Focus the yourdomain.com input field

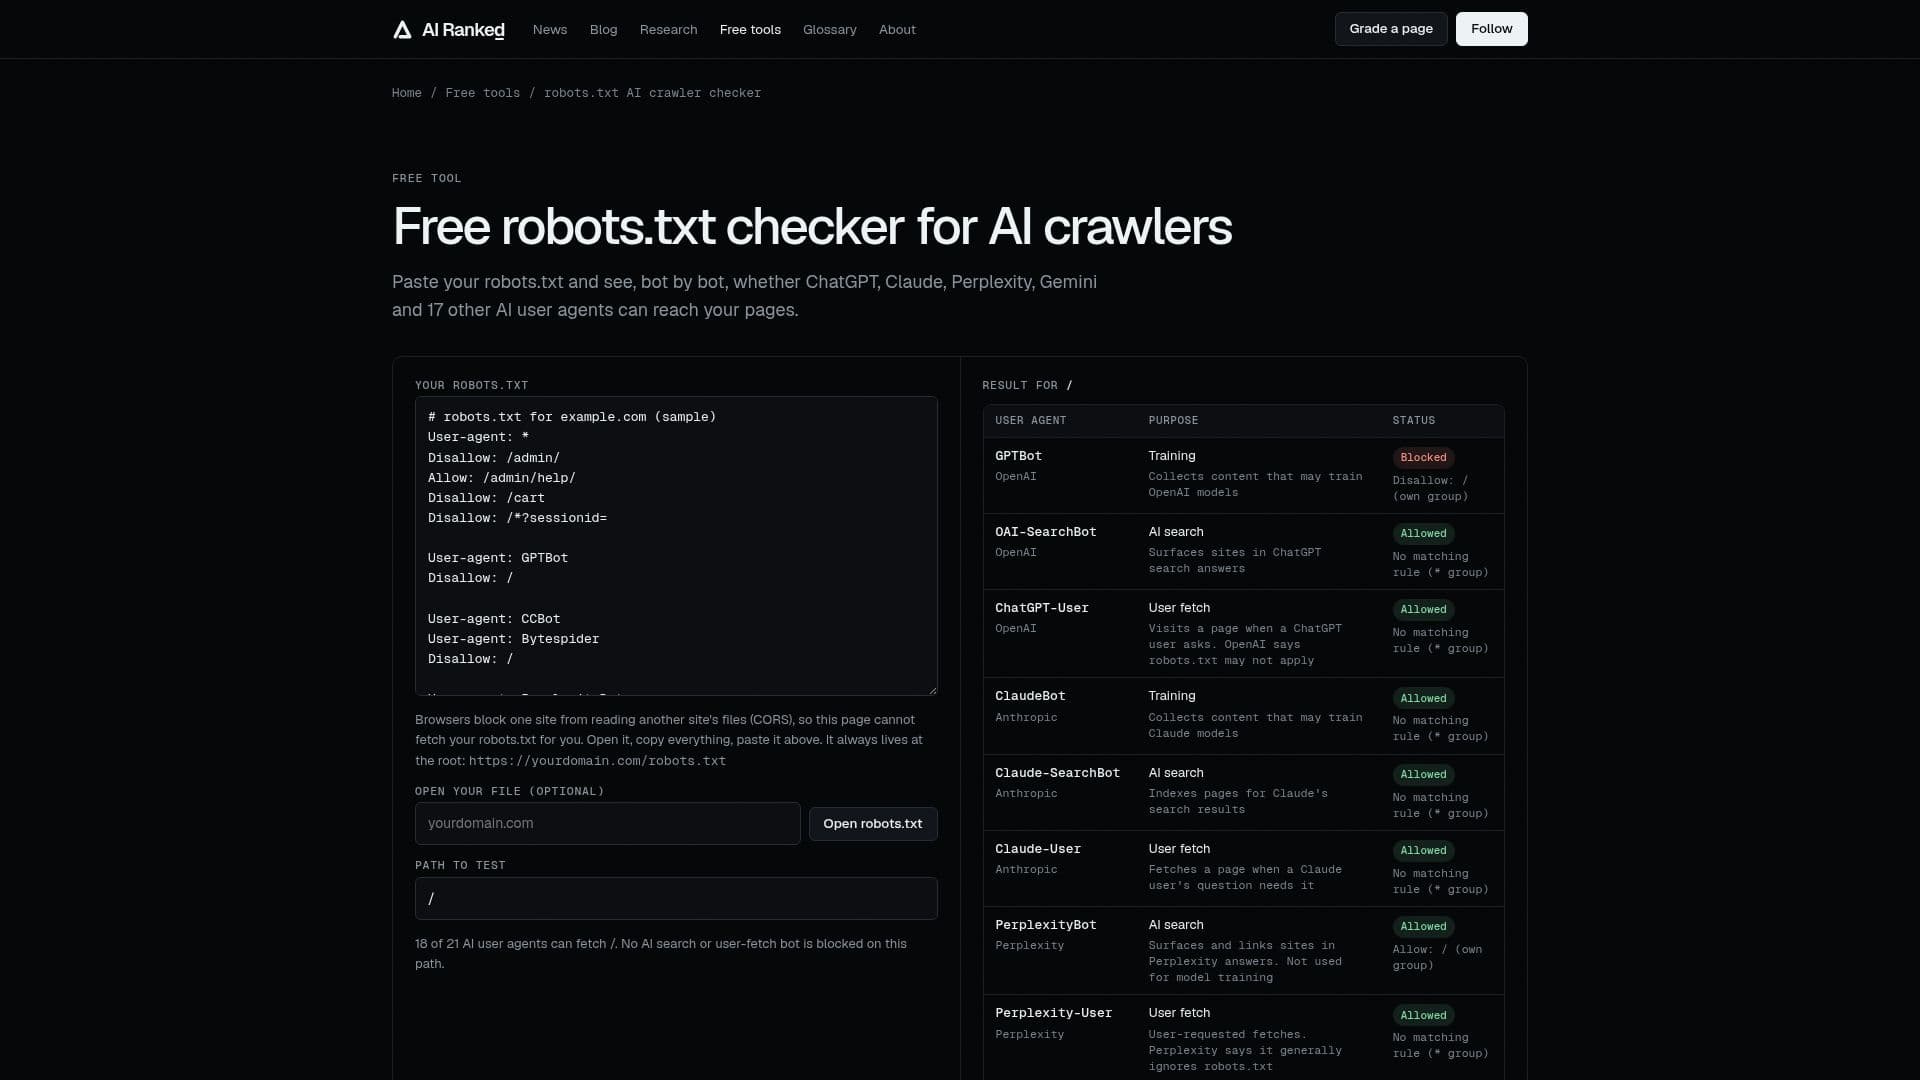pyautogui.click(x=608, y=824)
